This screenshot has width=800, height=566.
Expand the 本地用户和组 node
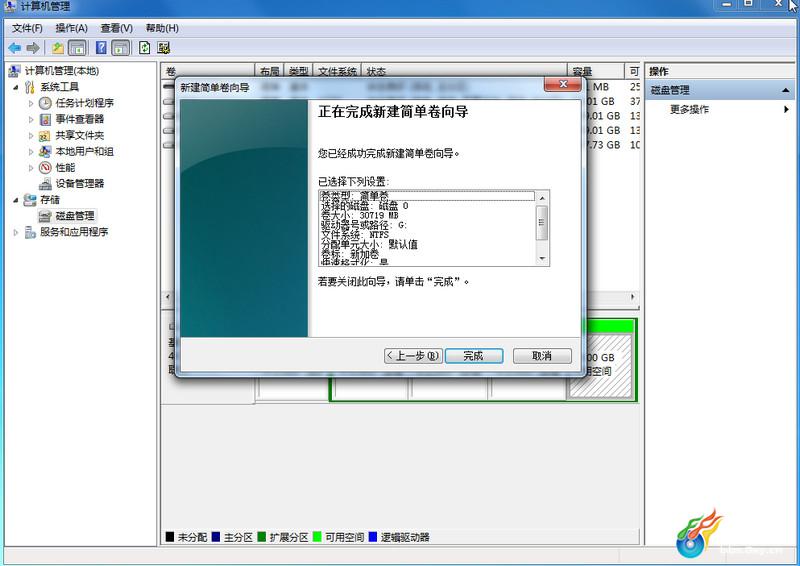31,152
